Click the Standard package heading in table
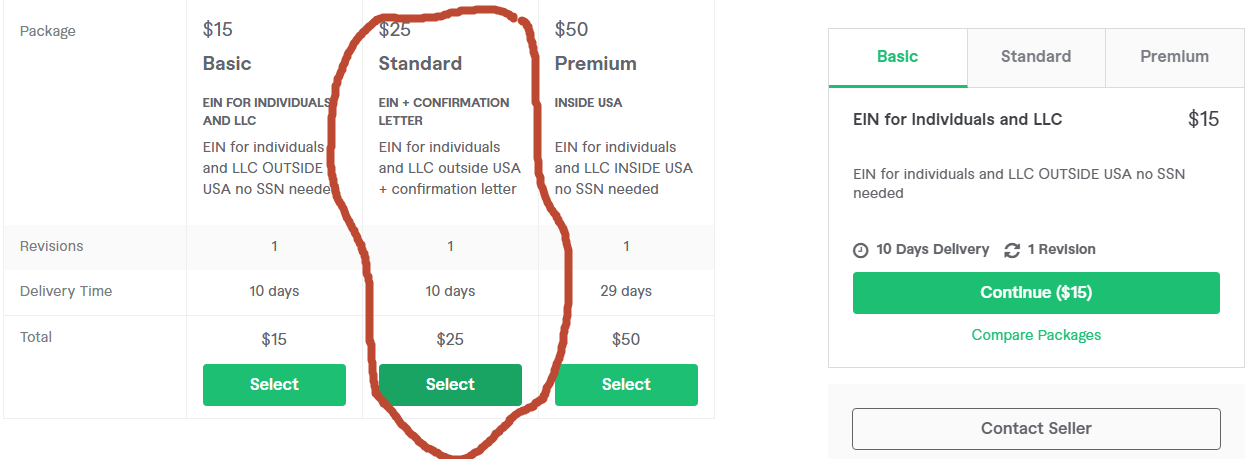 420,64
